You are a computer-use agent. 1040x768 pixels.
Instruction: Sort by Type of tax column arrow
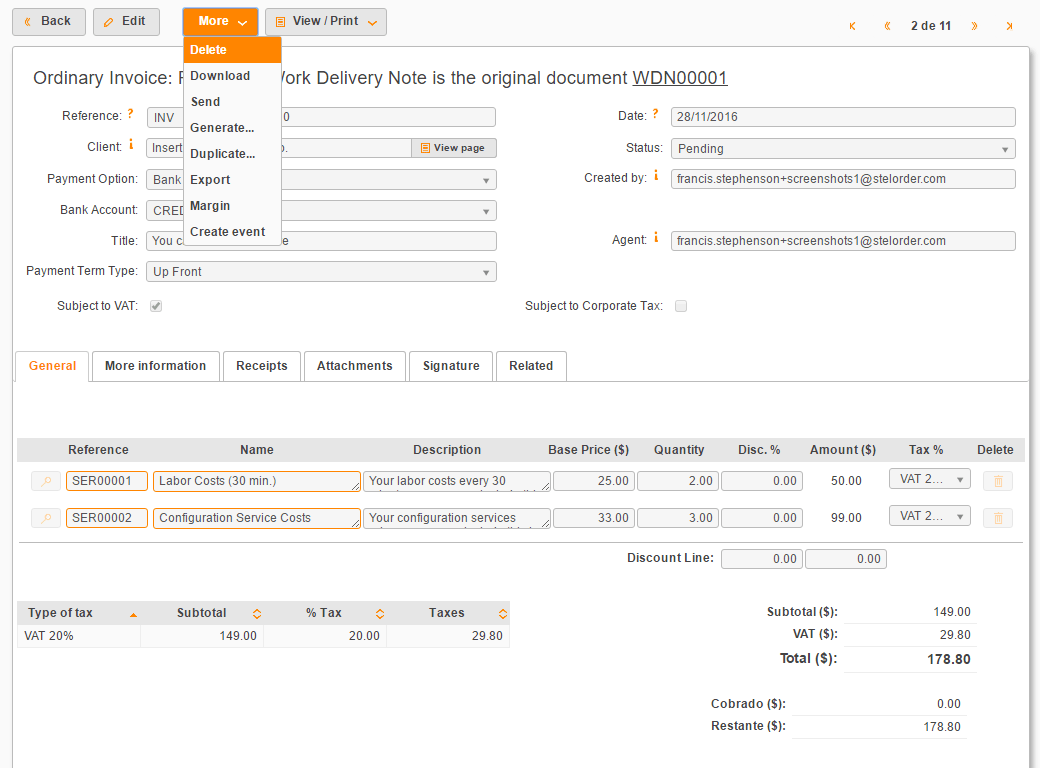(133, 615)
